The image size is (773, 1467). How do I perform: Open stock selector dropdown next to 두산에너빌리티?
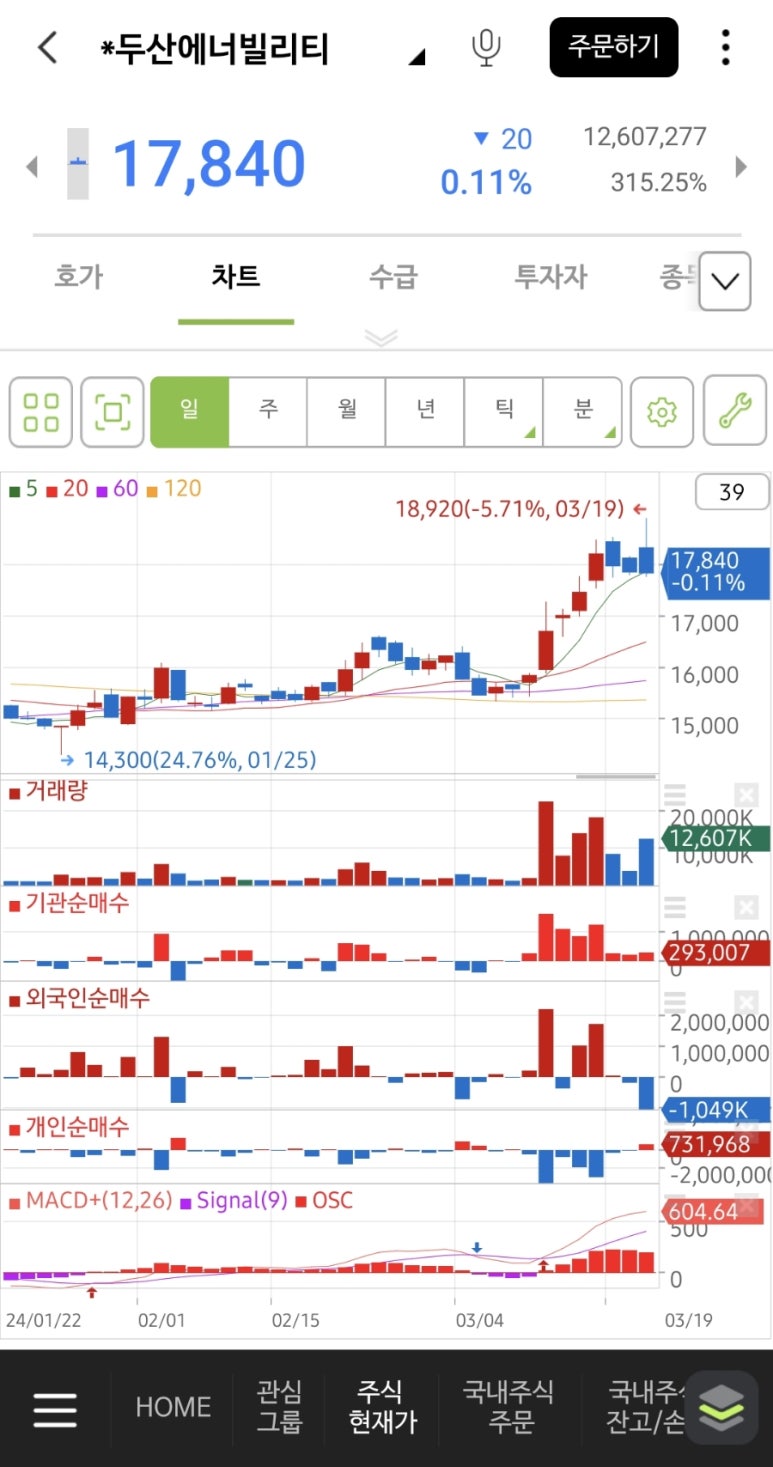[x=417, y=56]
